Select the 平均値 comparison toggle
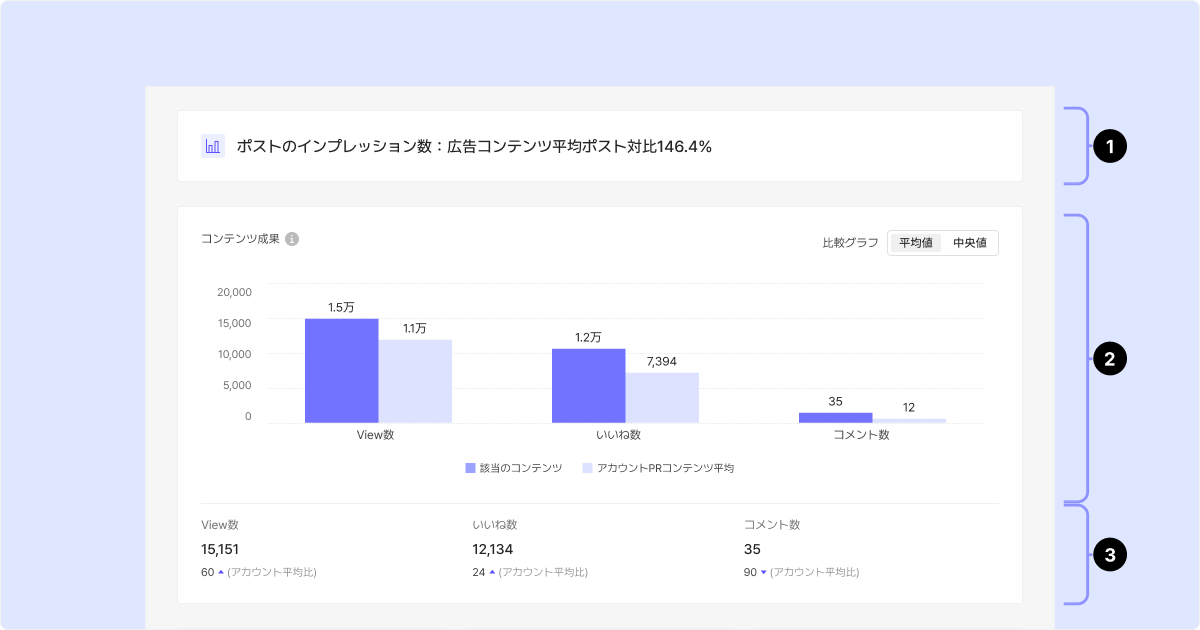 point(916,243)
